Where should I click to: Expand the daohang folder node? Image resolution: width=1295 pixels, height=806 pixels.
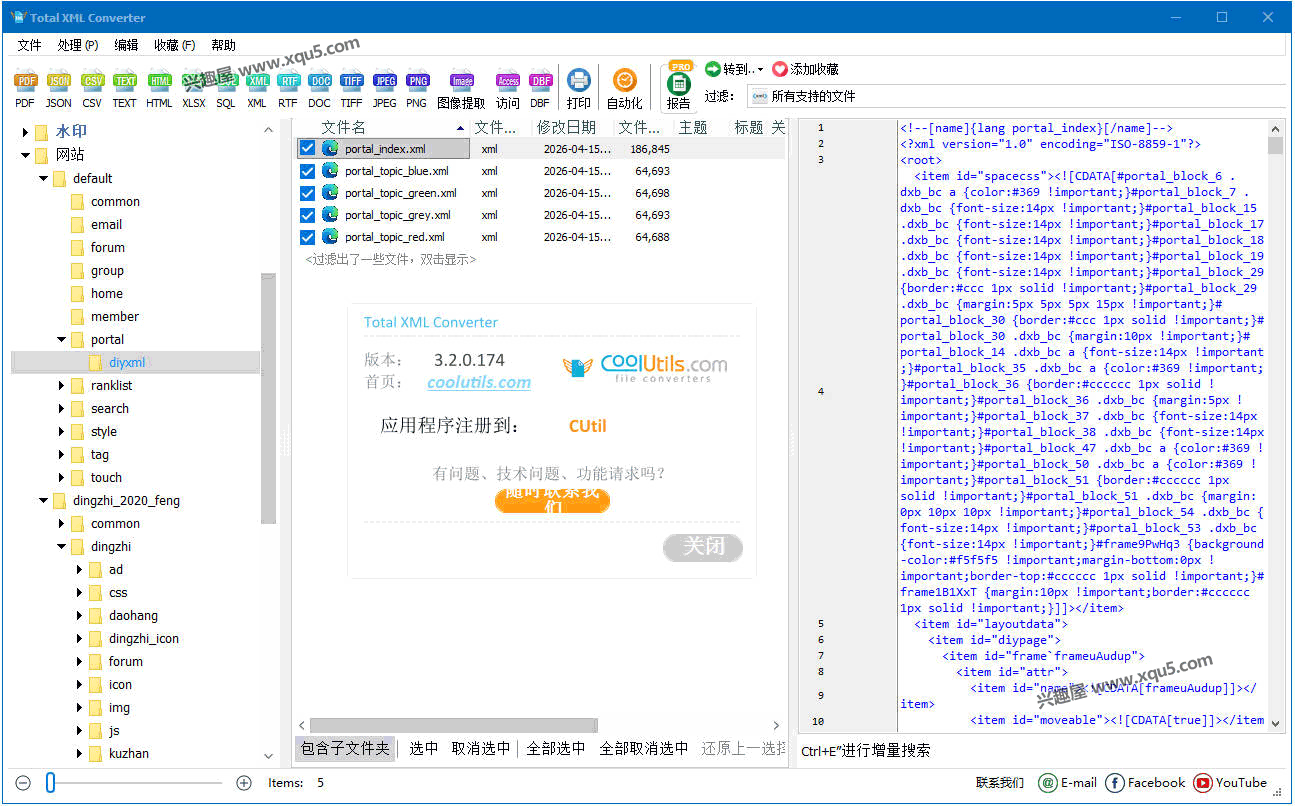click(x=80, y=615)
